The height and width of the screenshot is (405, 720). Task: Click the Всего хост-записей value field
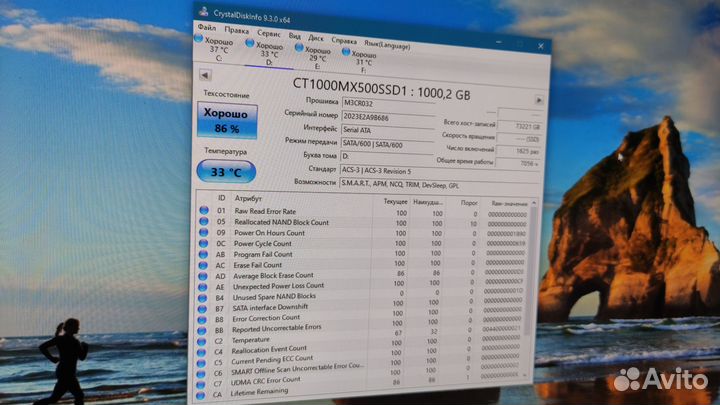[519, 126]
